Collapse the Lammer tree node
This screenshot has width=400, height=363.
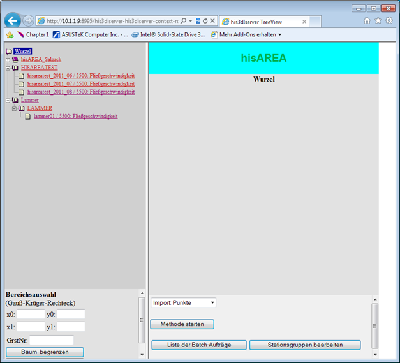point(8,100)
